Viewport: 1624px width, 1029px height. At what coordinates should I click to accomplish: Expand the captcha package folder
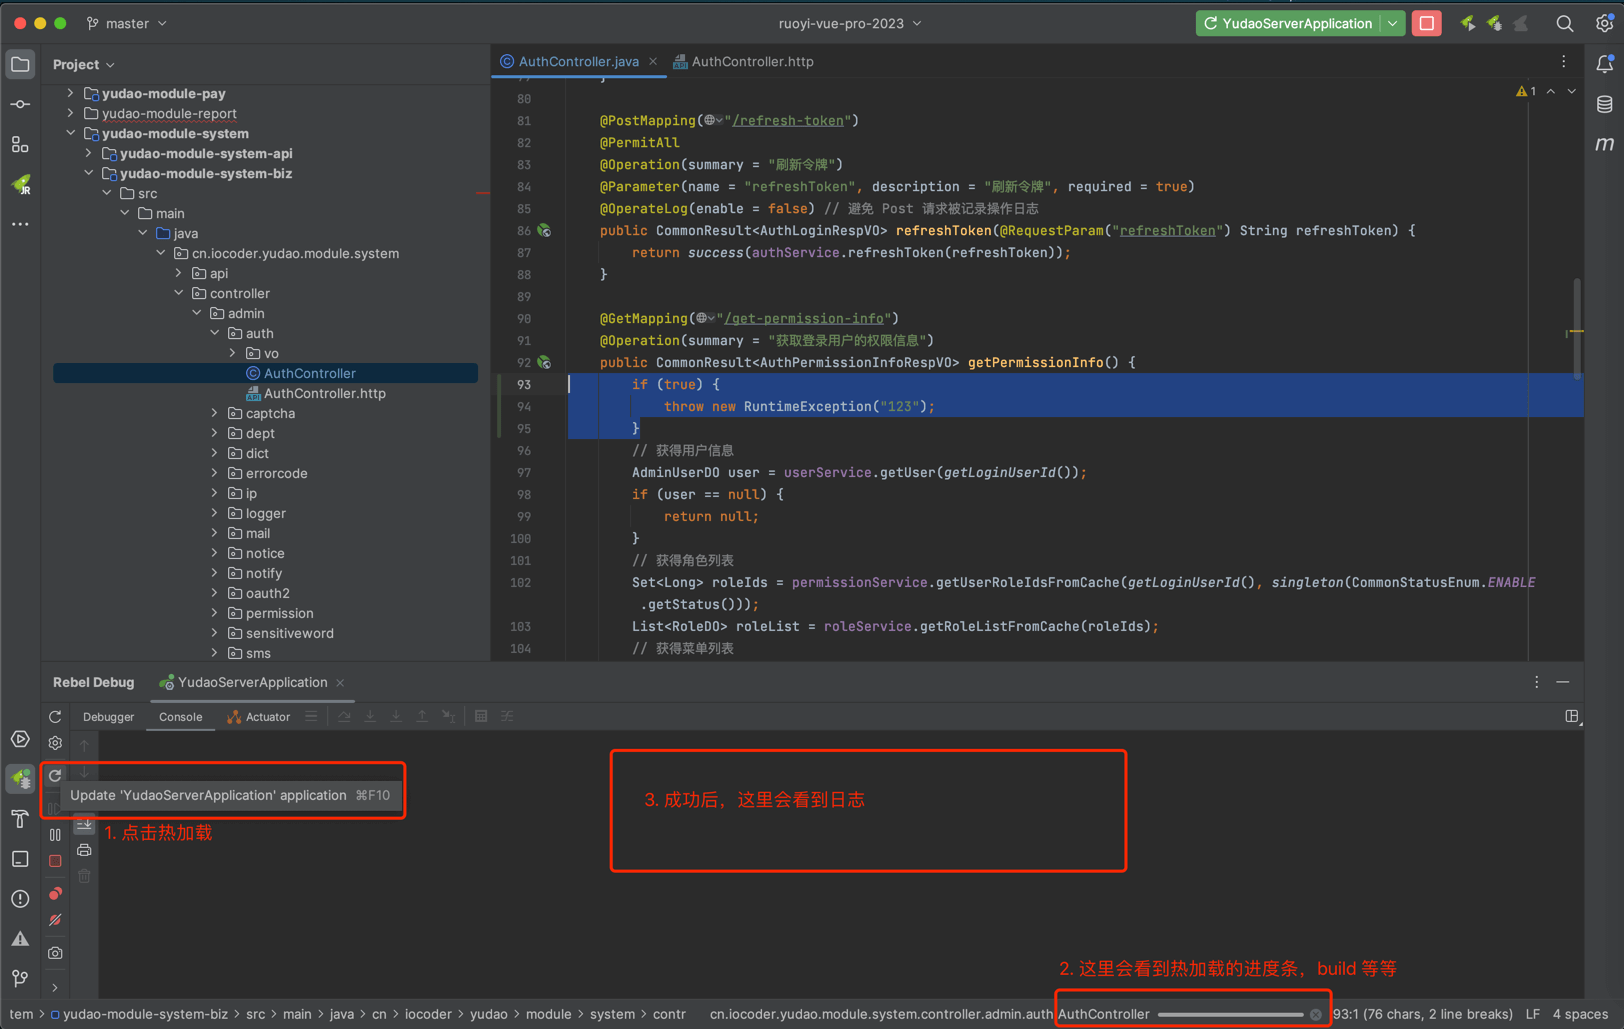point(214,413)
